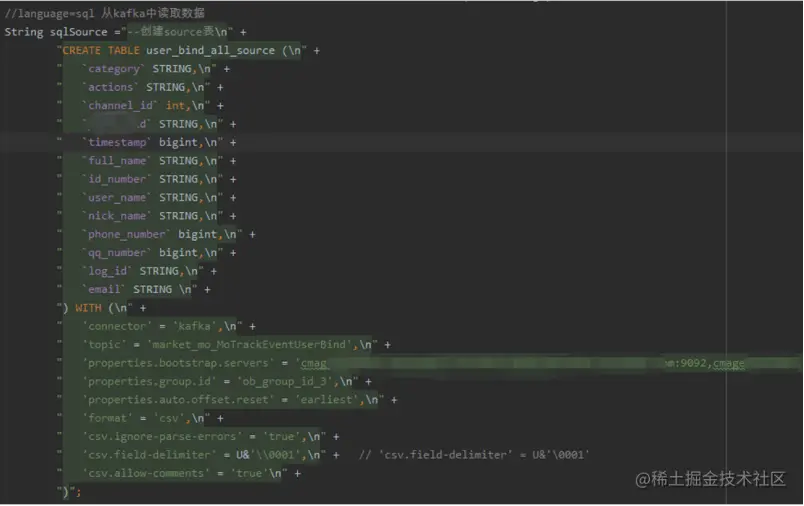
Task: Click the bigint type on timestamp line
Action: click(x=178, y=142)
